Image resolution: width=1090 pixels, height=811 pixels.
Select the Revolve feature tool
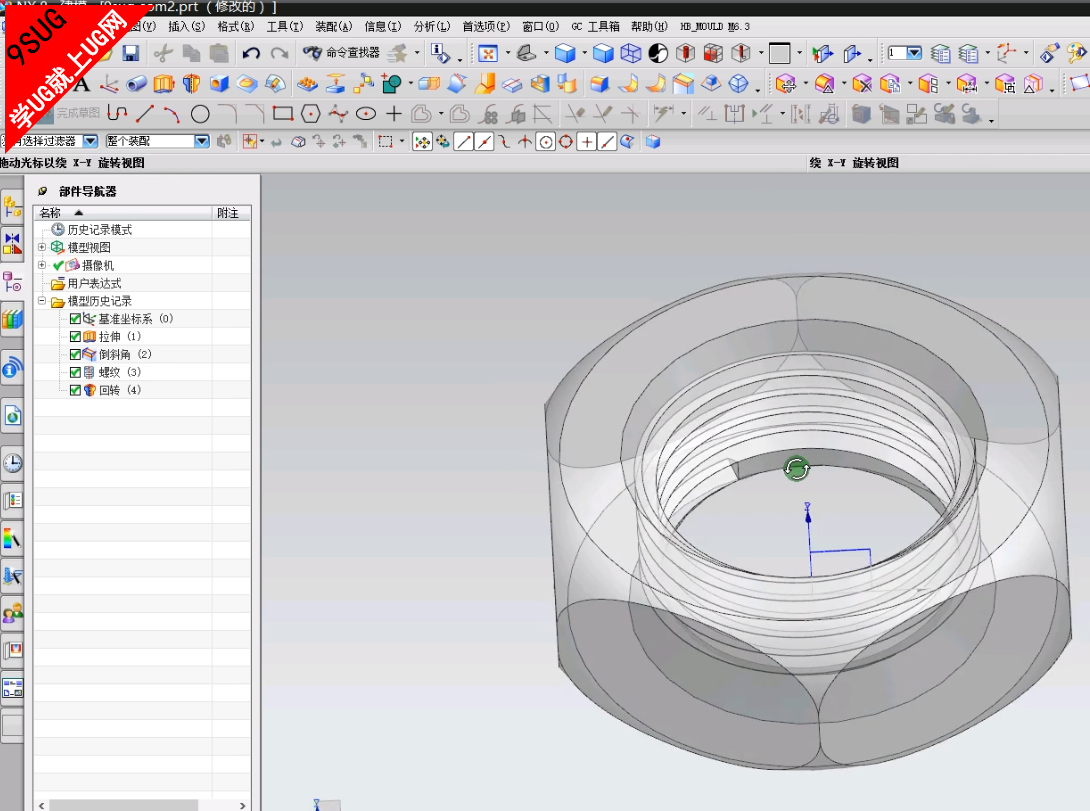[191, 84]
